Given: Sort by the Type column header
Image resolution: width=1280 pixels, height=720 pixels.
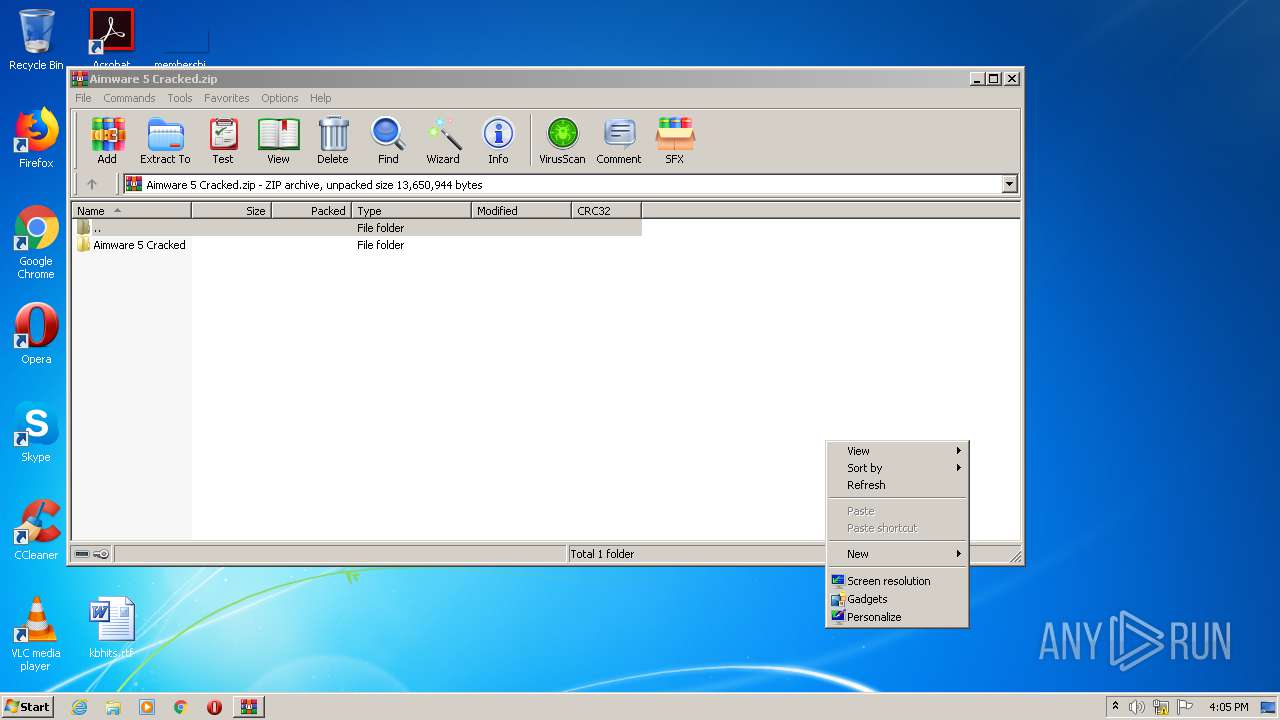Looking at the screenshot, I should tap(411, 211).
